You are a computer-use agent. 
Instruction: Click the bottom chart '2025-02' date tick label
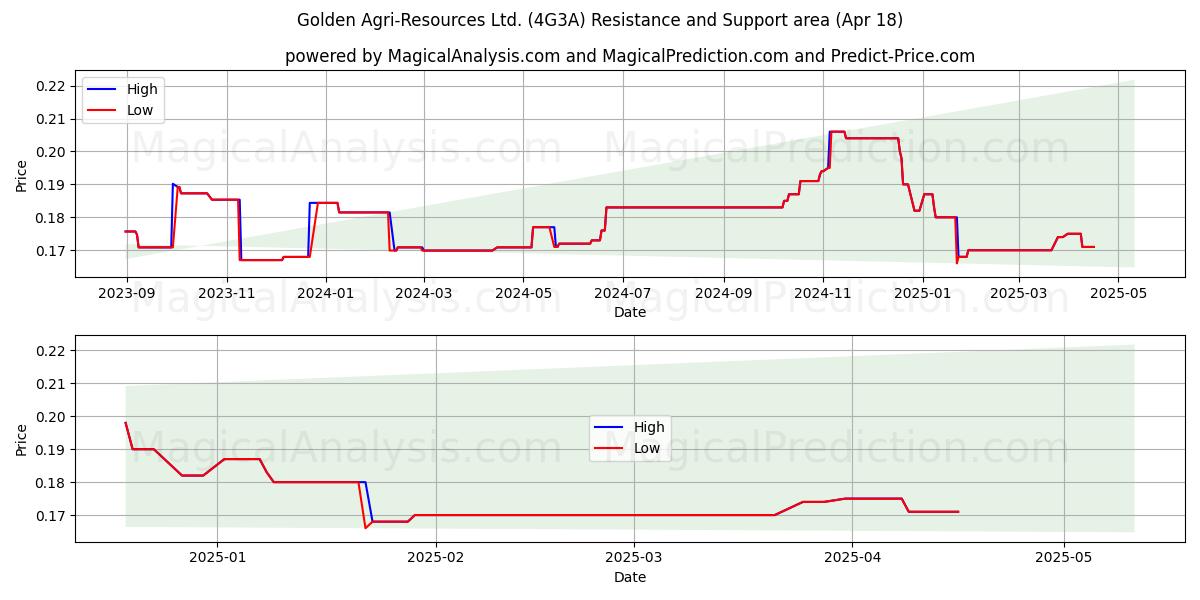(x=438, y=559)
